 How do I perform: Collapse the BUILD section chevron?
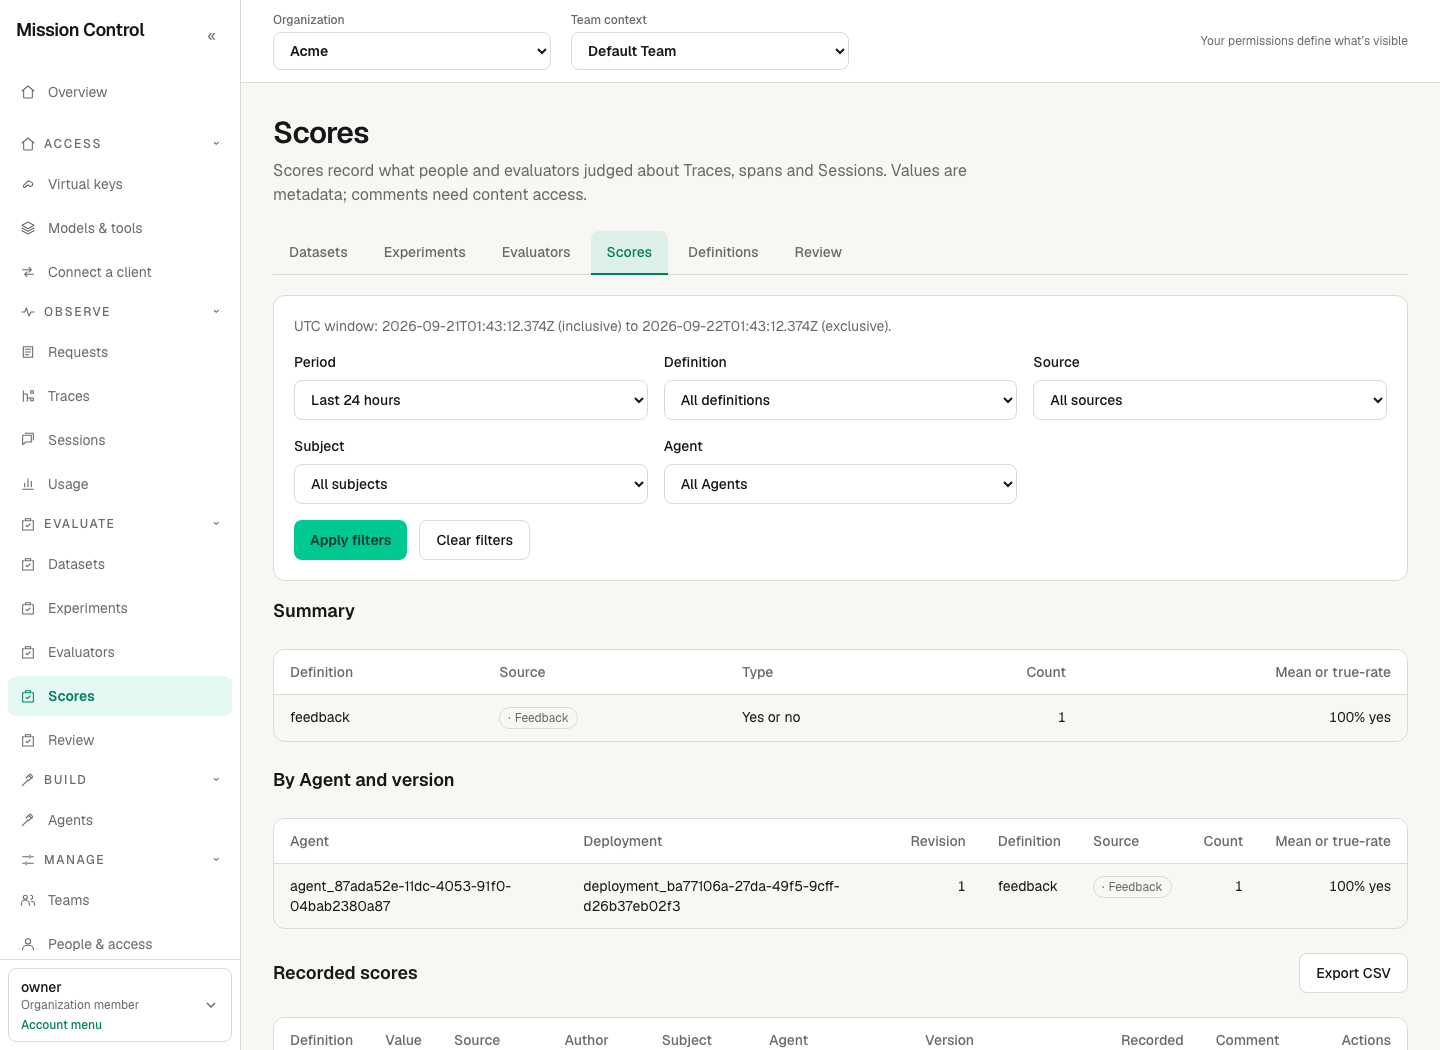point(216,780)
